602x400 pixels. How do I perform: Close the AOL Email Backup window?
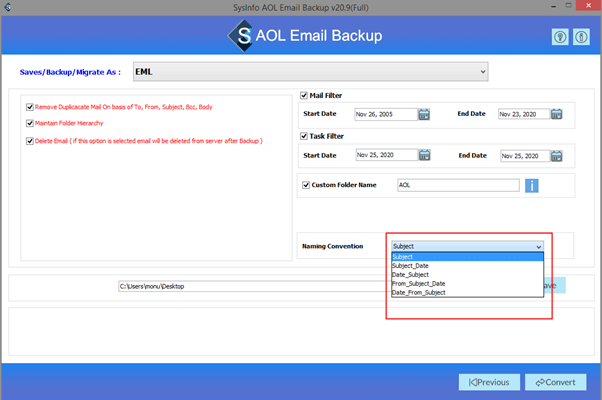coord(588,6)
